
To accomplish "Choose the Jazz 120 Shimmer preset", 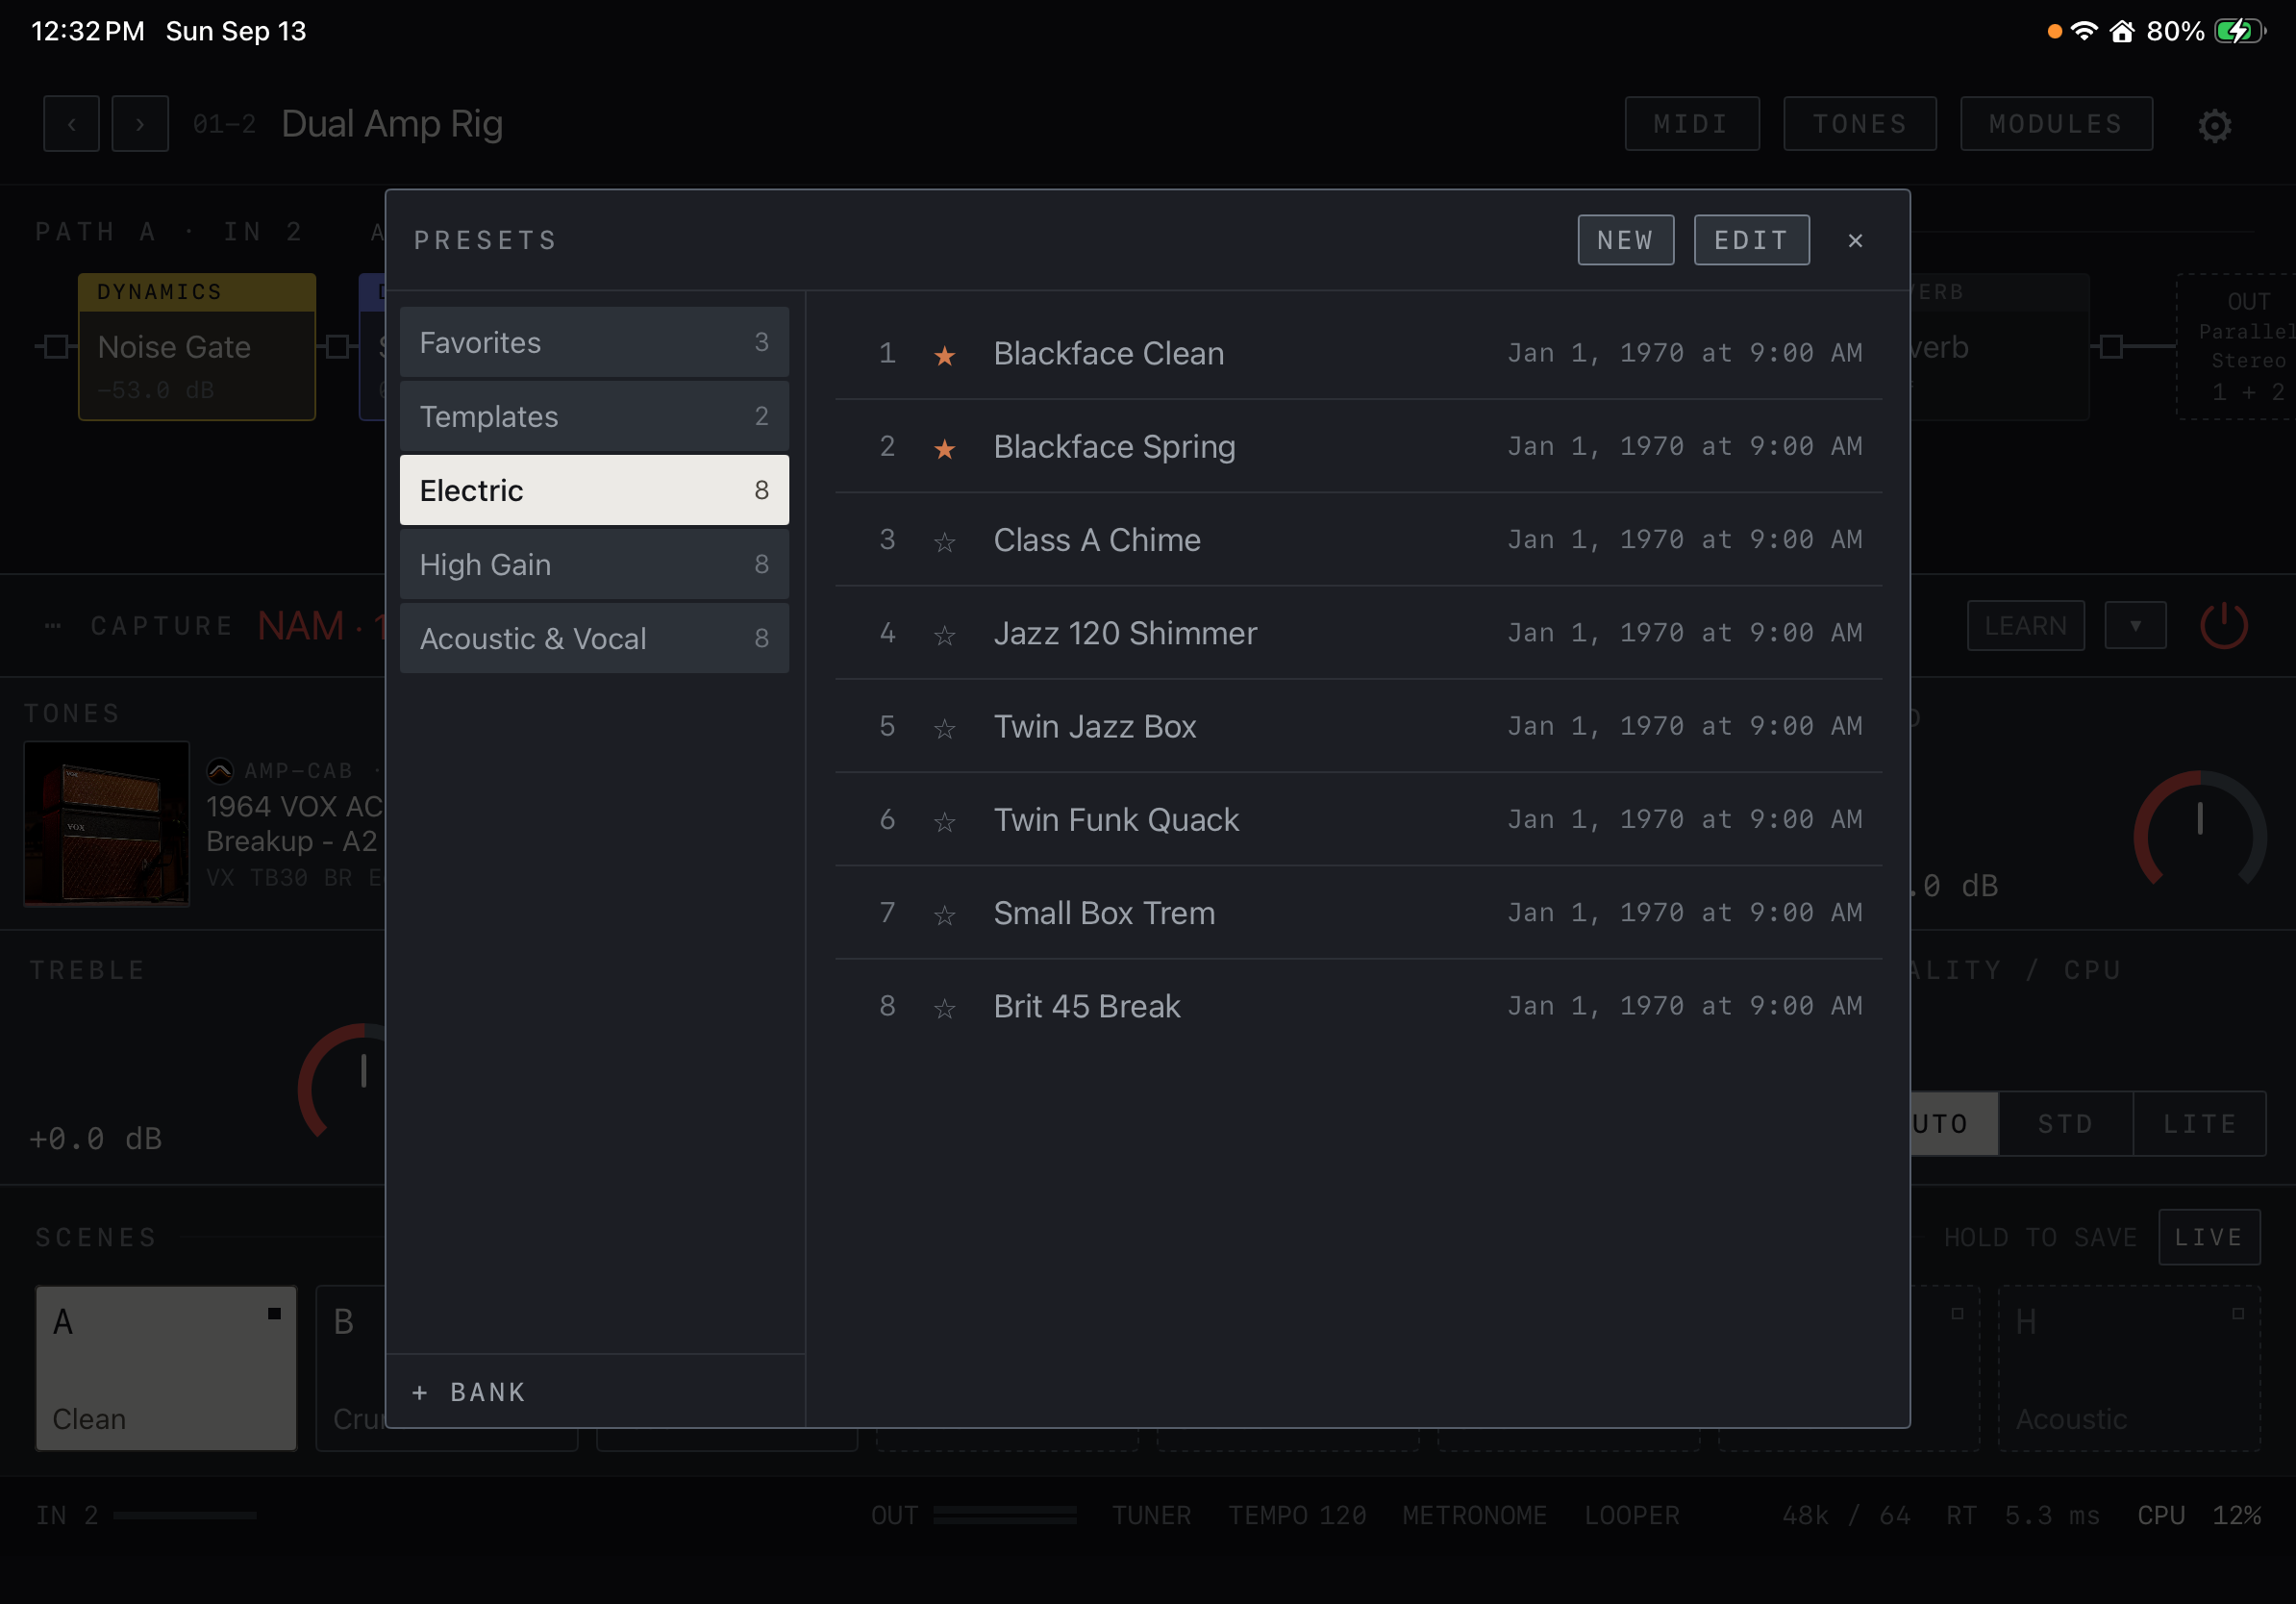I will (1358, 633).
